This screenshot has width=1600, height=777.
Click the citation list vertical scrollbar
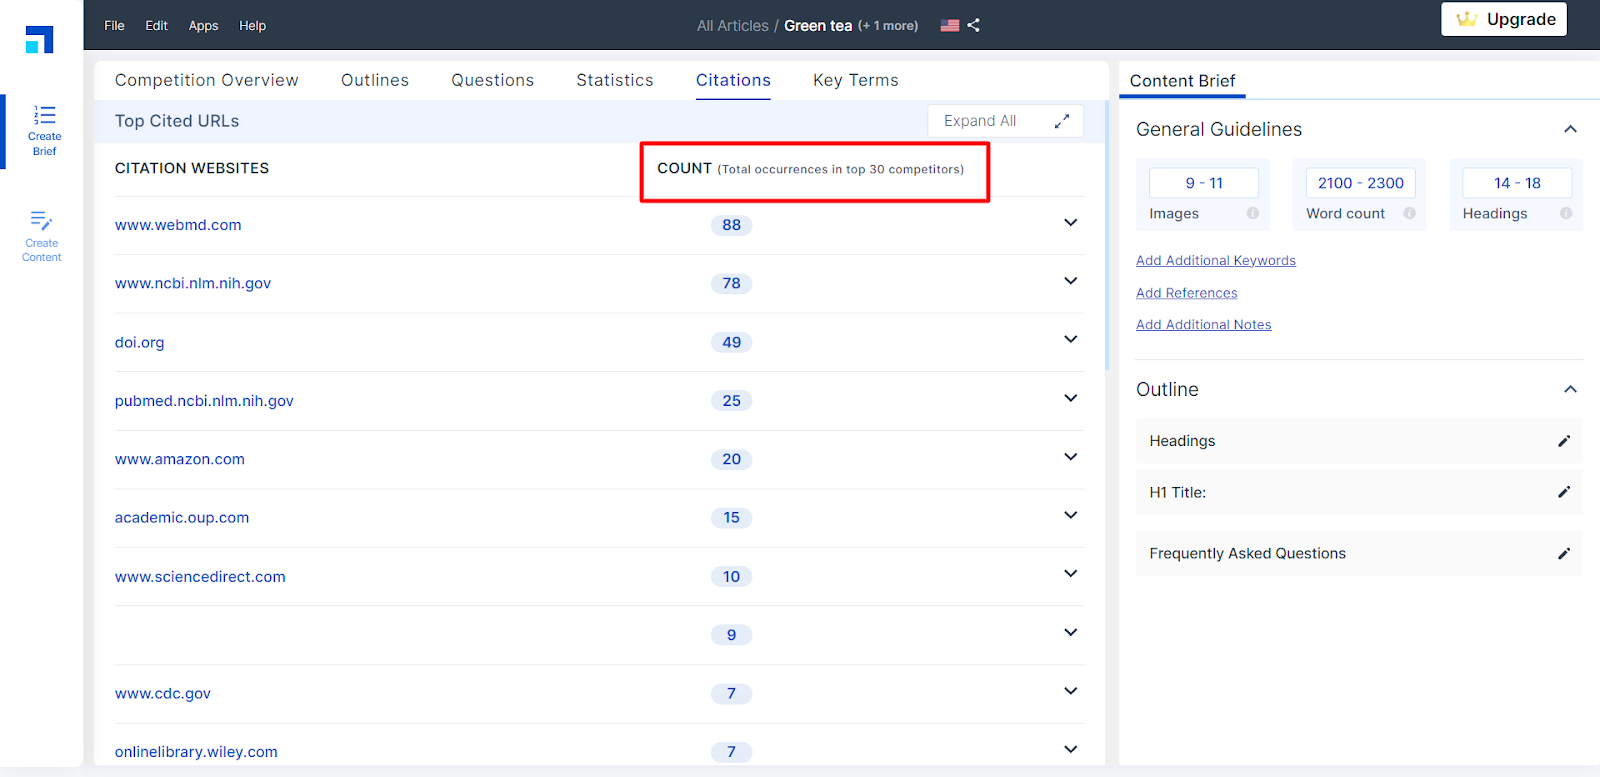(1107, 235)
